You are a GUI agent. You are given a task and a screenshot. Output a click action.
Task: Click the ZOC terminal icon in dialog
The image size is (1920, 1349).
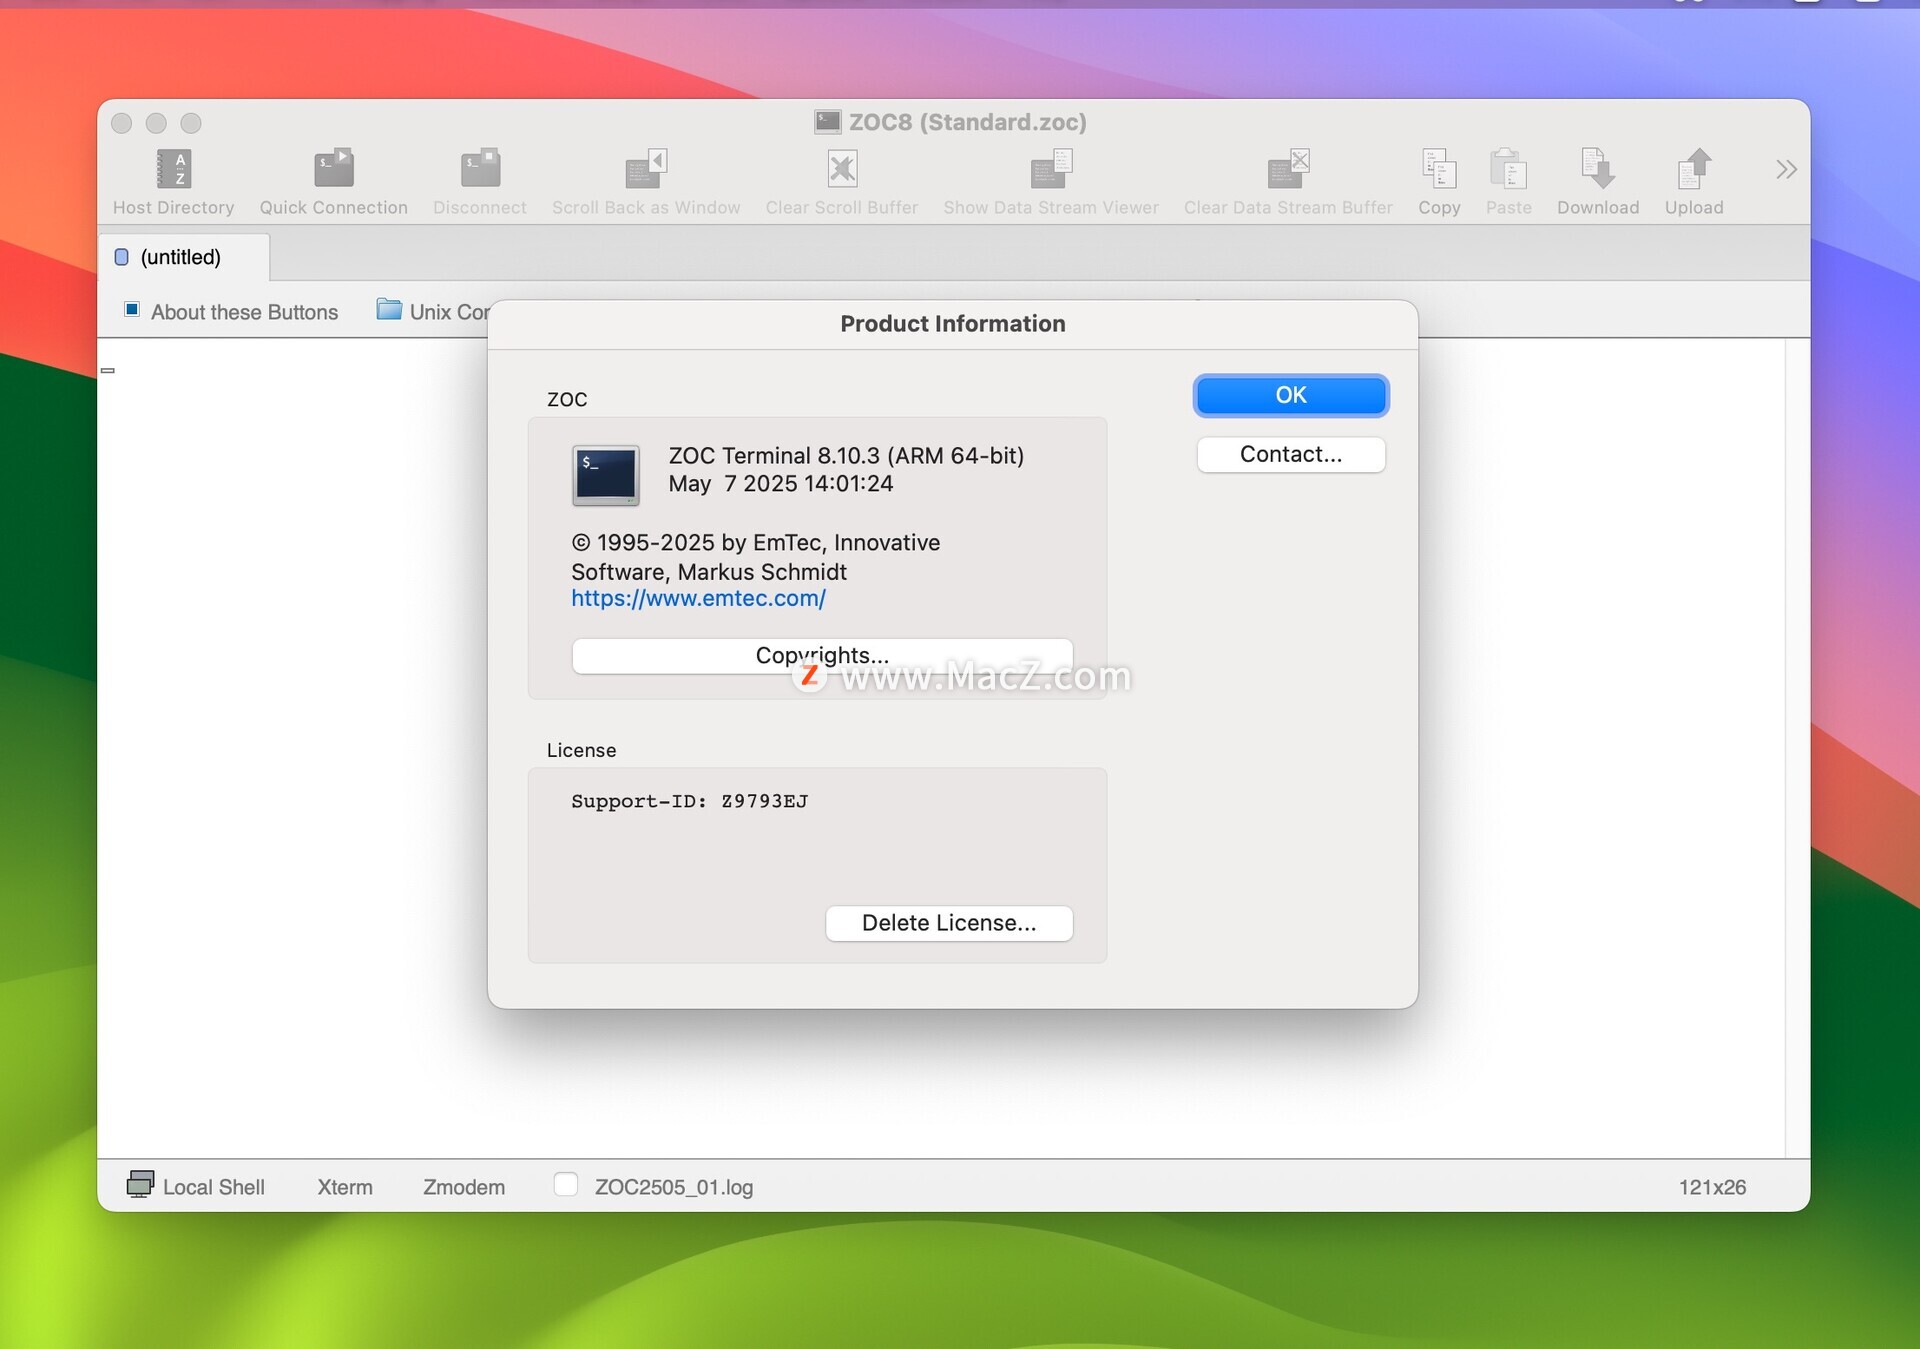606,475
